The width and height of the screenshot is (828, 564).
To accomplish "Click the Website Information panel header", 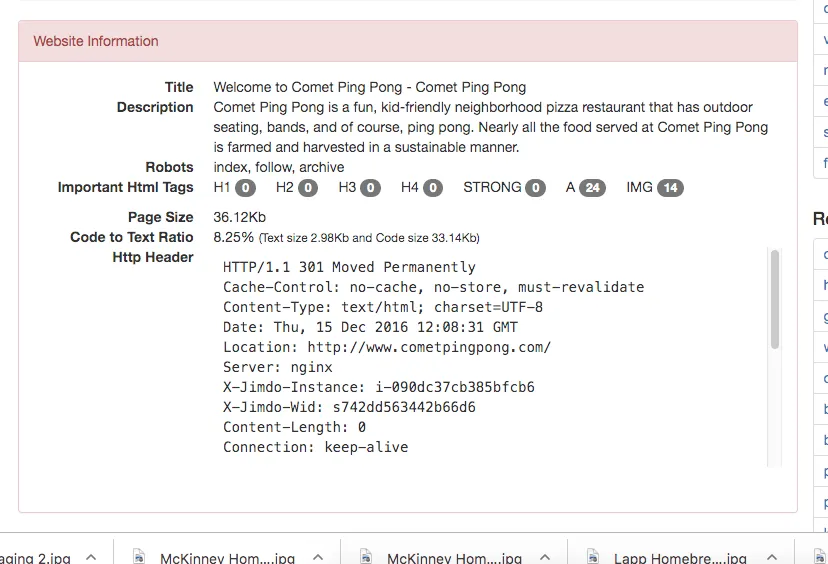I will pos(408,41).
